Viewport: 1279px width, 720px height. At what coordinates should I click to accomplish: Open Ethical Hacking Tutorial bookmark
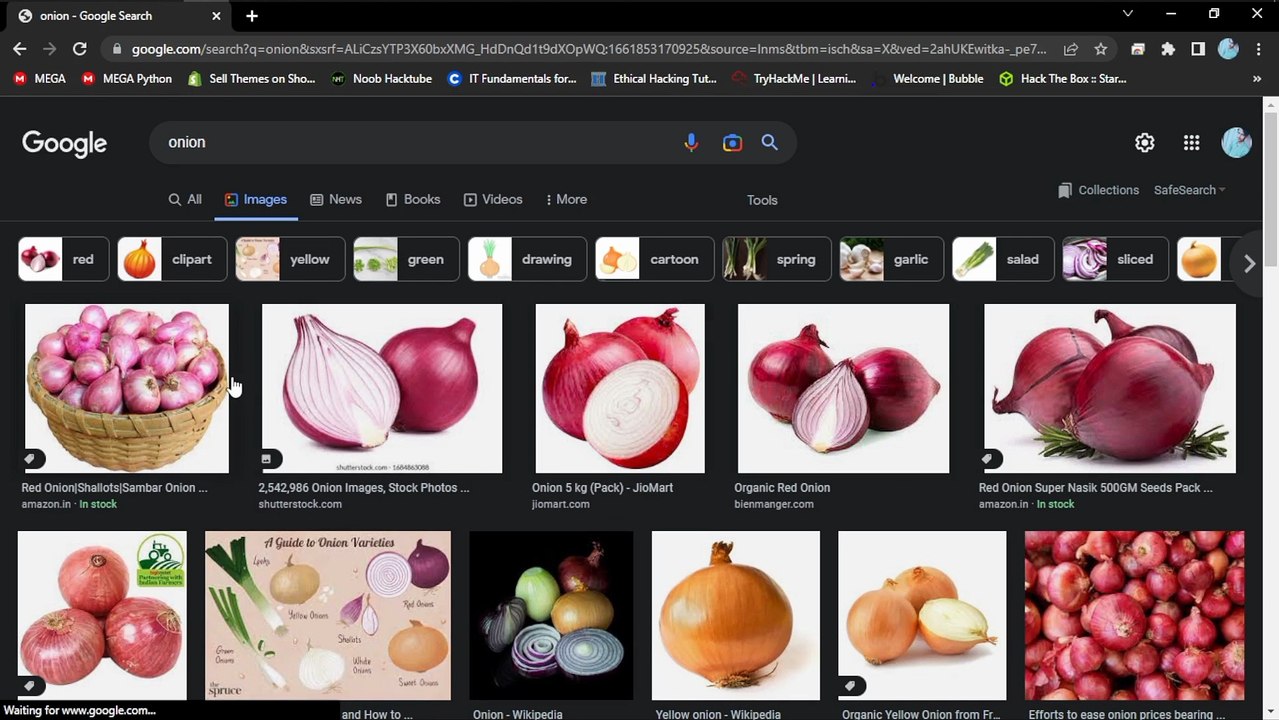coord(655,78)
